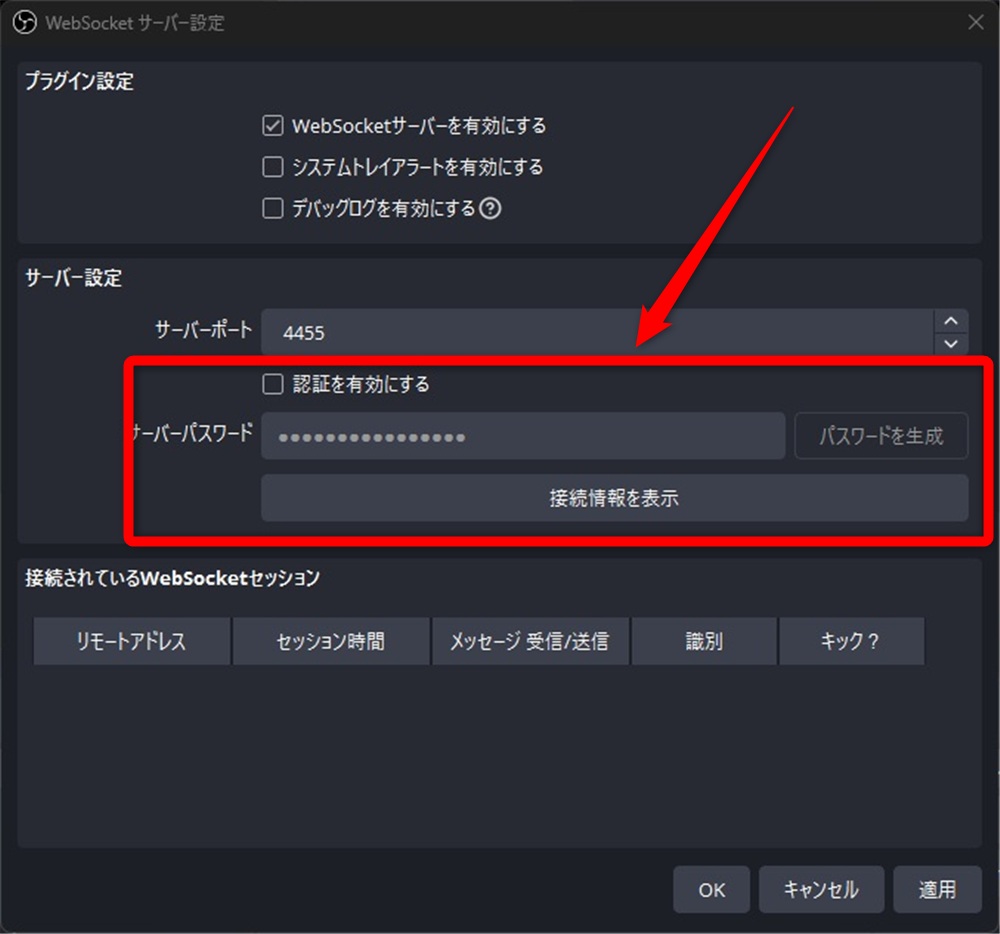Enable システムトレイアラートを有効にする checkbox

[x=273, y=167]
